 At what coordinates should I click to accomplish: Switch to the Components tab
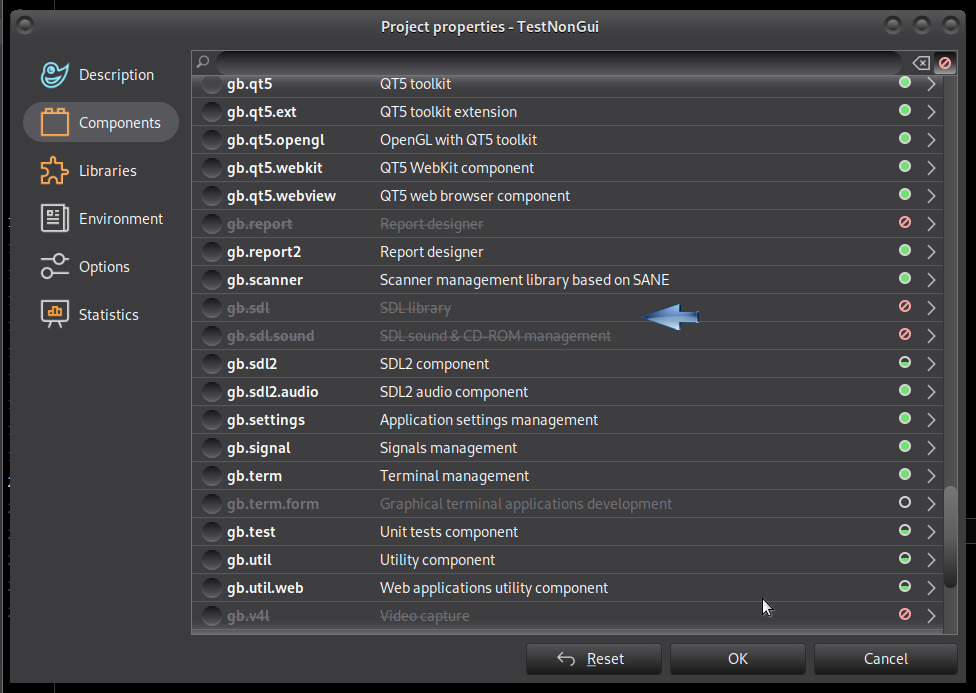tap(101, 123)
